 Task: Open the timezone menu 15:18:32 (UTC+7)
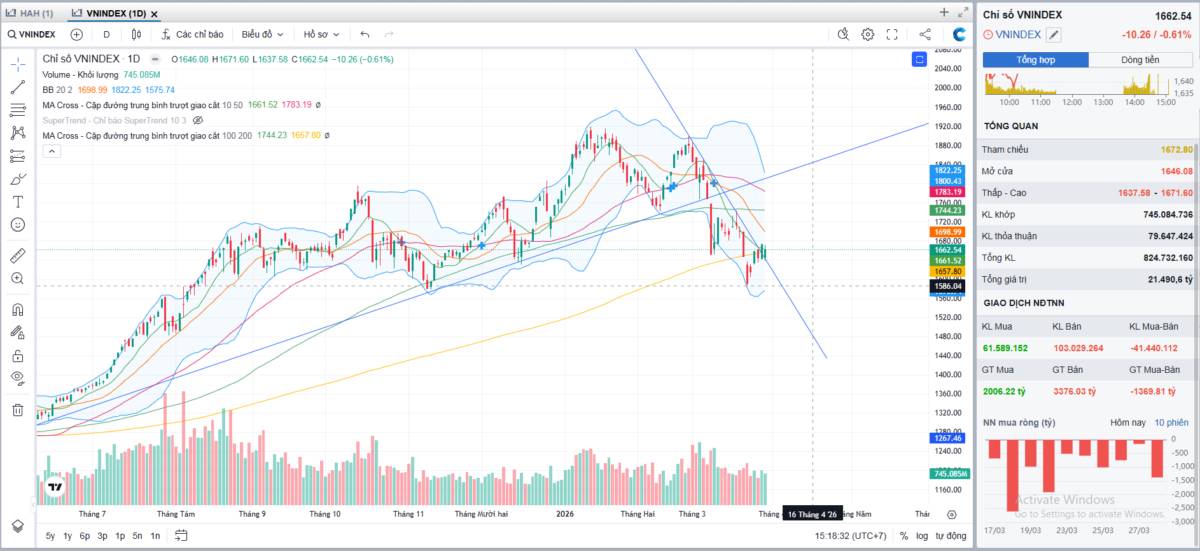851,536
